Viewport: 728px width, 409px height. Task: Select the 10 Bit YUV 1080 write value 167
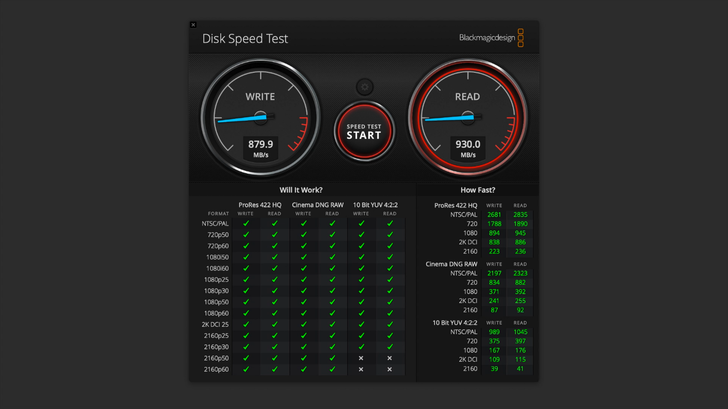pos(494,351)
